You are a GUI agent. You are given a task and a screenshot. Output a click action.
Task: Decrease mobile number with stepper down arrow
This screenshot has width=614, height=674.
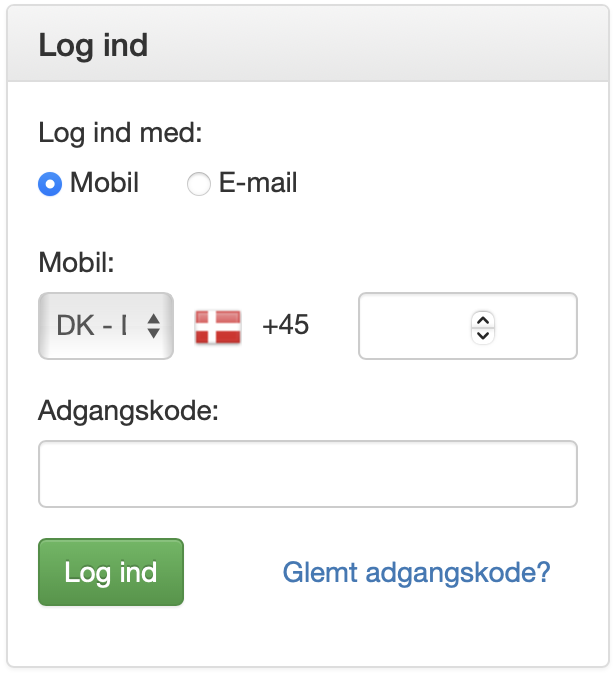483,334
